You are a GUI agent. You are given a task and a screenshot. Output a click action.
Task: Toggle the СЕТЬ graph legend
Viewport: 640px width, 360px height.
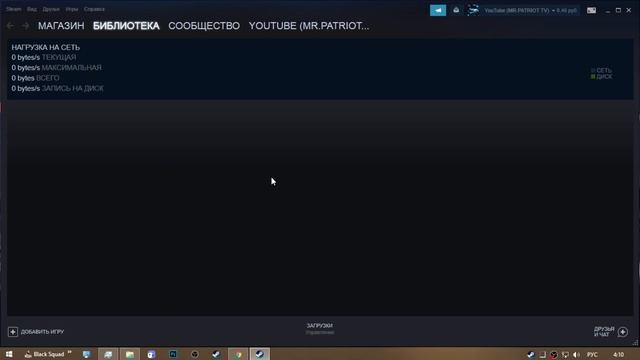602,71
